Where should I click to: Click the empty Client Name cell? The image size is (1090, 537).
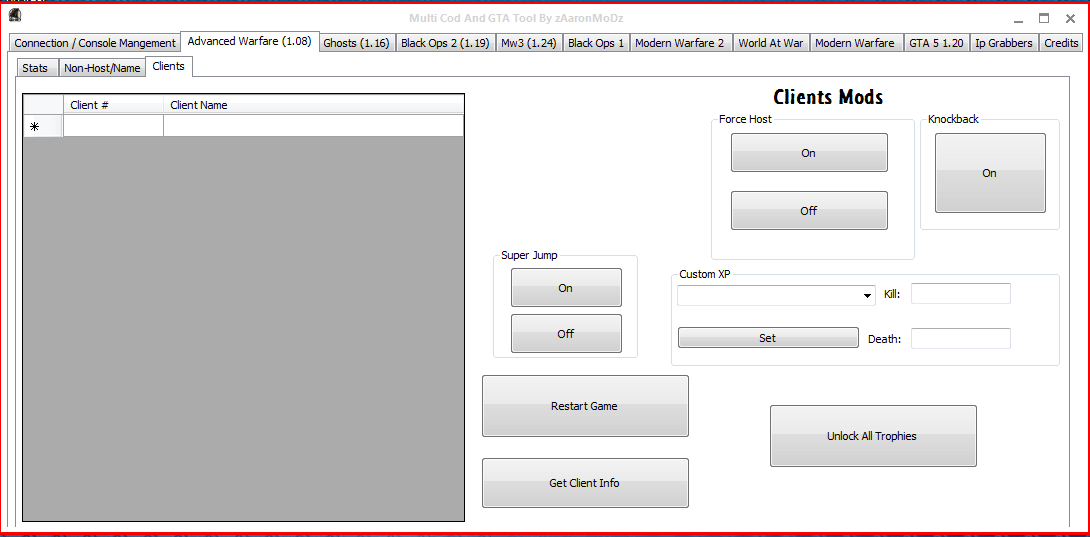[314, 126]
